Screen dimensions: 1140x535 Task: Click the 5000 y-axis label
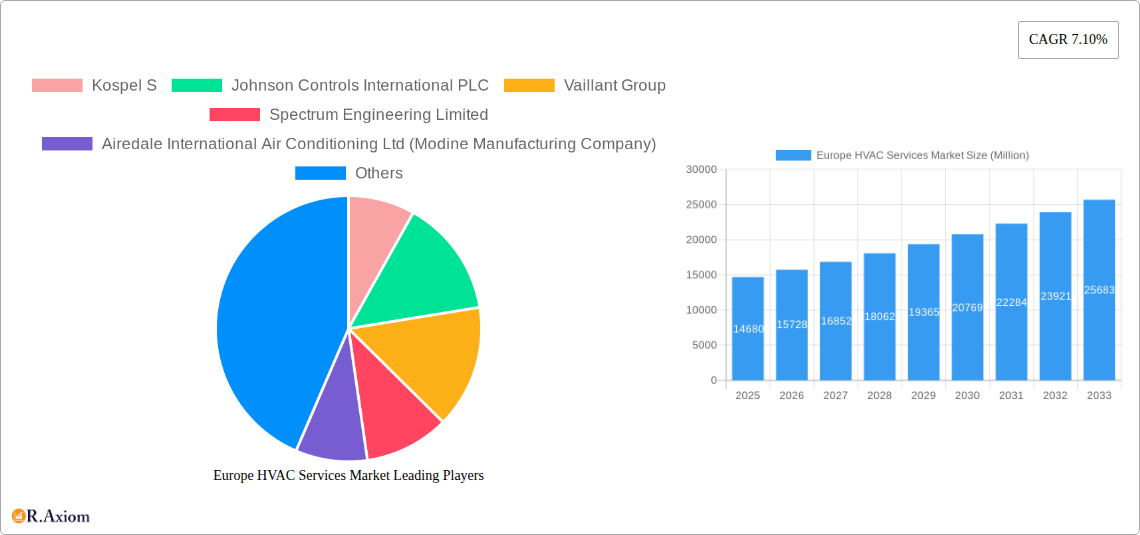704,345
